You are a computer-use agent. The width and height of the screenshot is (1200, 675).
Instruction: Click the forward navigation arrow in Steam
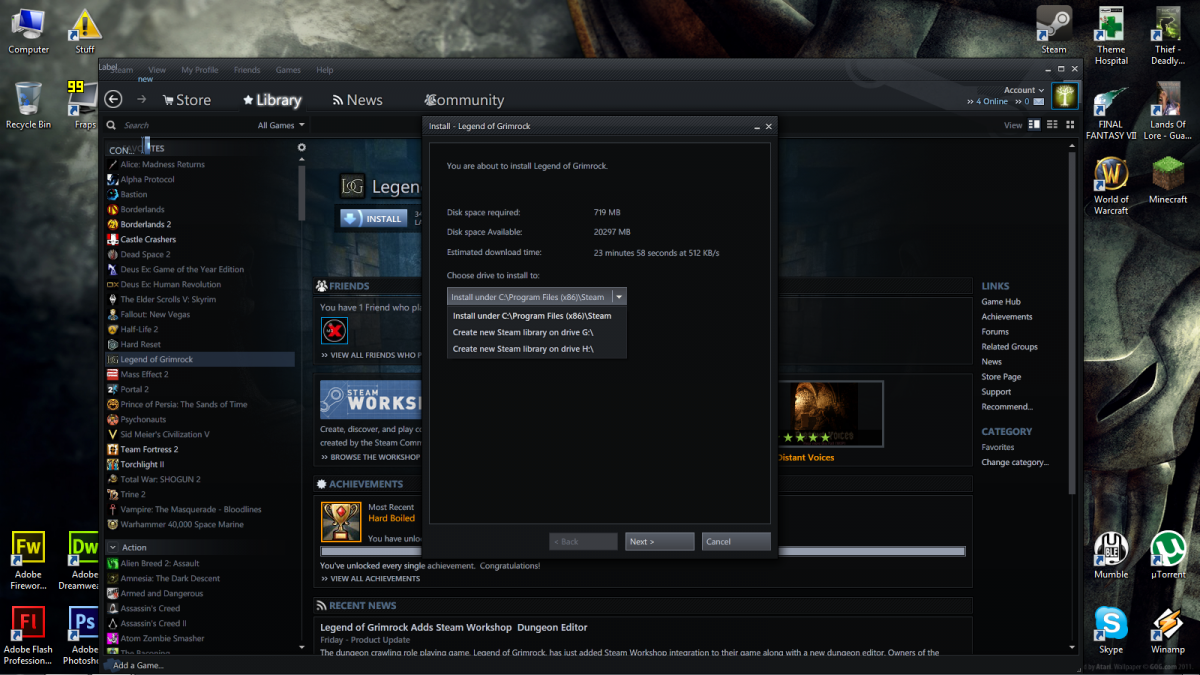pos(141,99)
